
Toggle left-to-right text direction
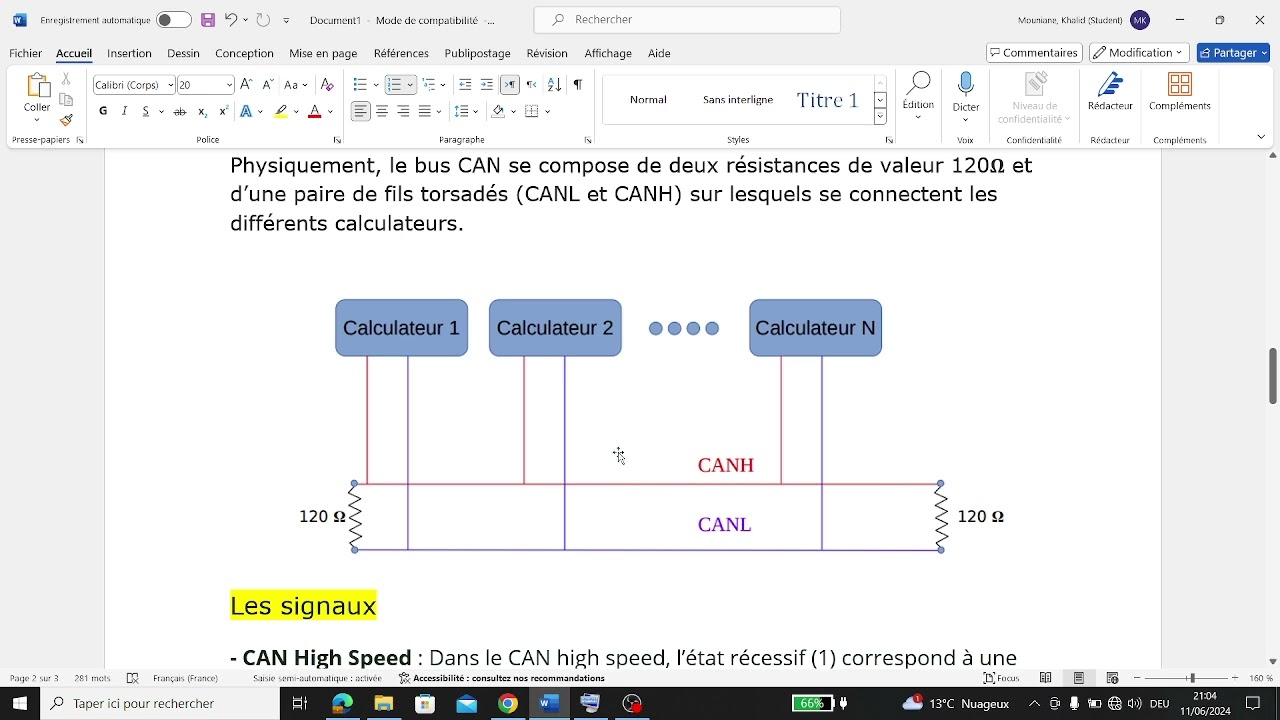pyautogui.click(x=510, y=85)
